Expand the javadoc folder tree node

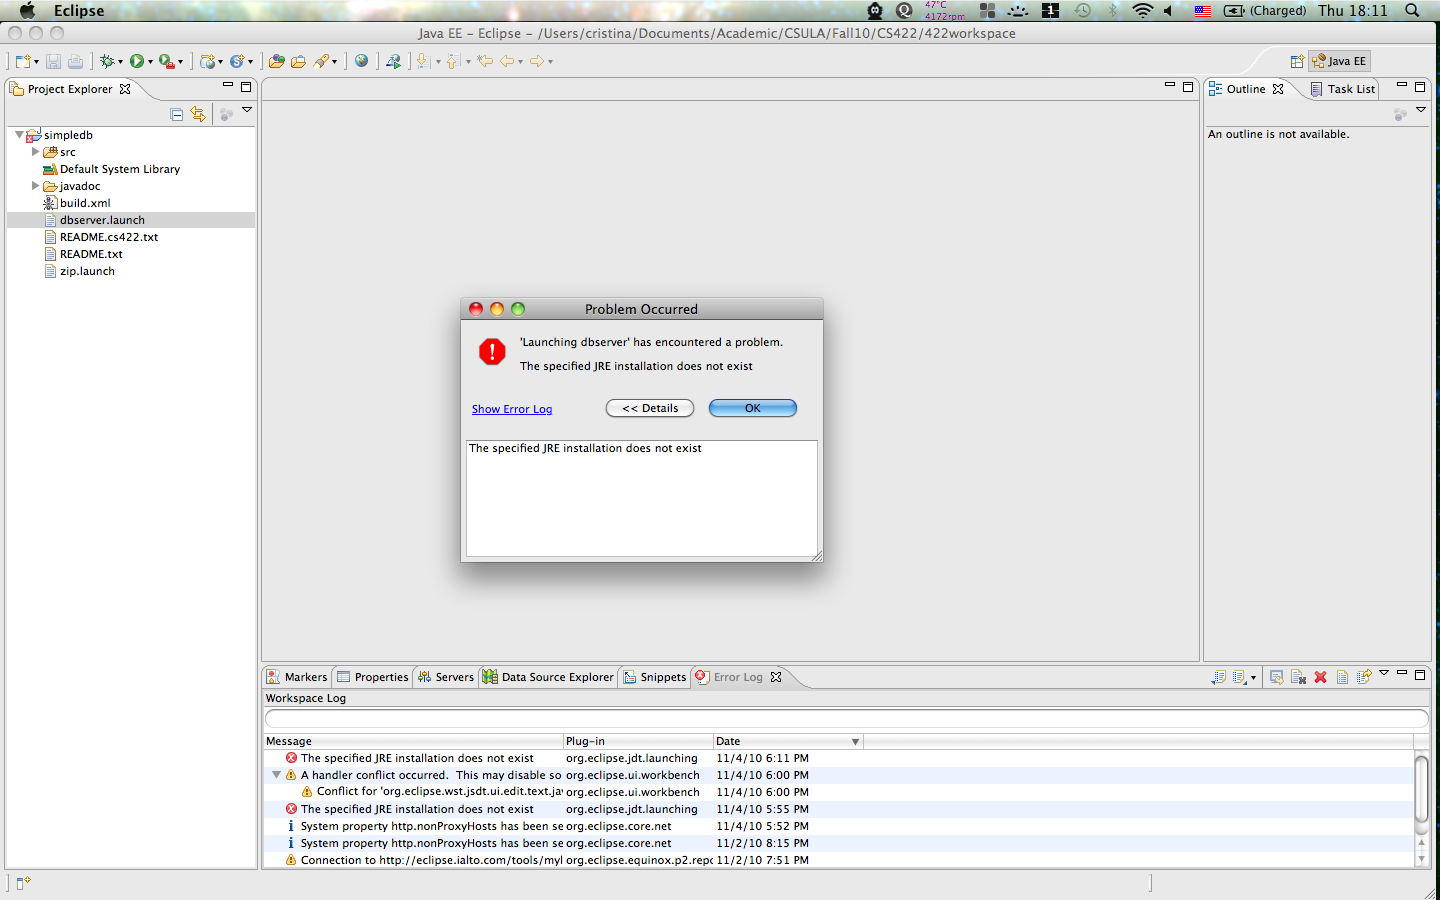click(x=36, y=186)
